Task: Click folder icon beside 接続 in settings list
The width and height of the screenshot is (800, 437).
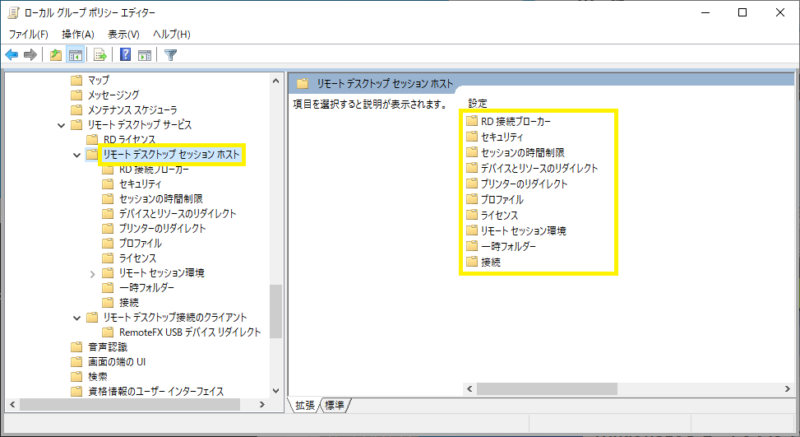Action: [x=472, y=262]
